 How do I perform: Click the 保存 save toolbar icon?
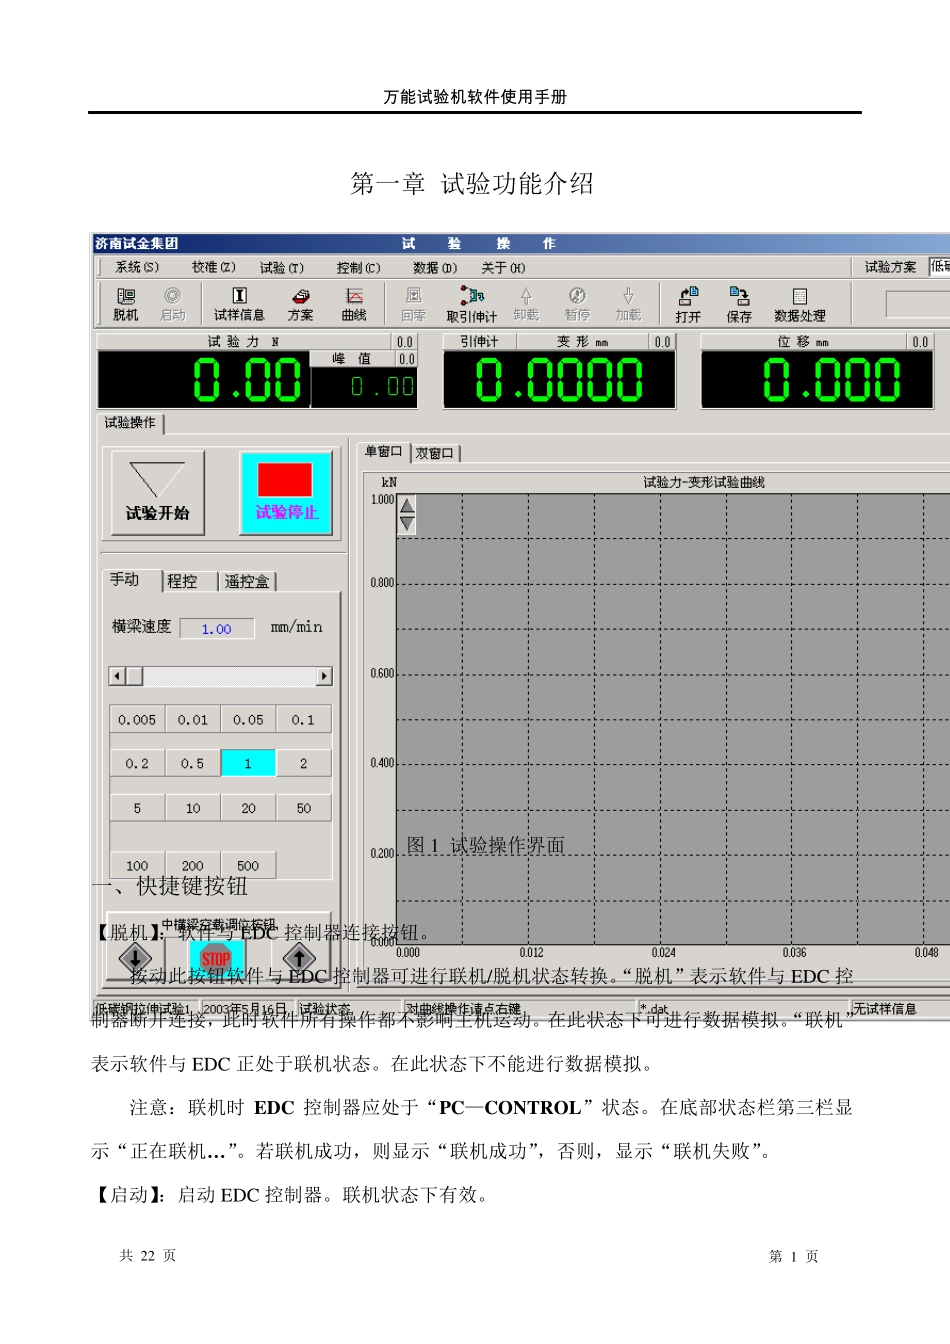739,305
